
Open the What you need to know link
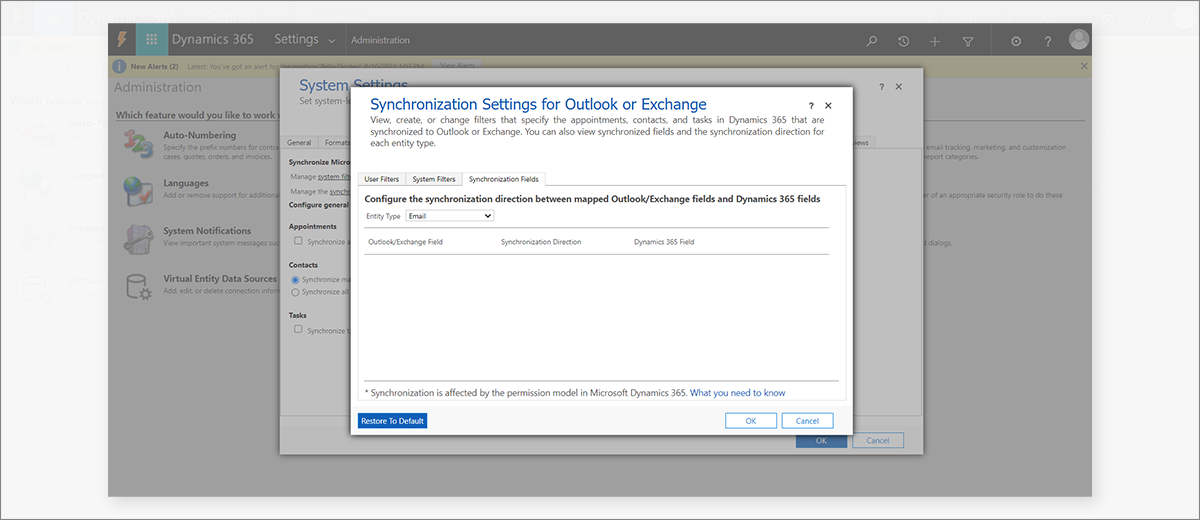tap(738, 393)
